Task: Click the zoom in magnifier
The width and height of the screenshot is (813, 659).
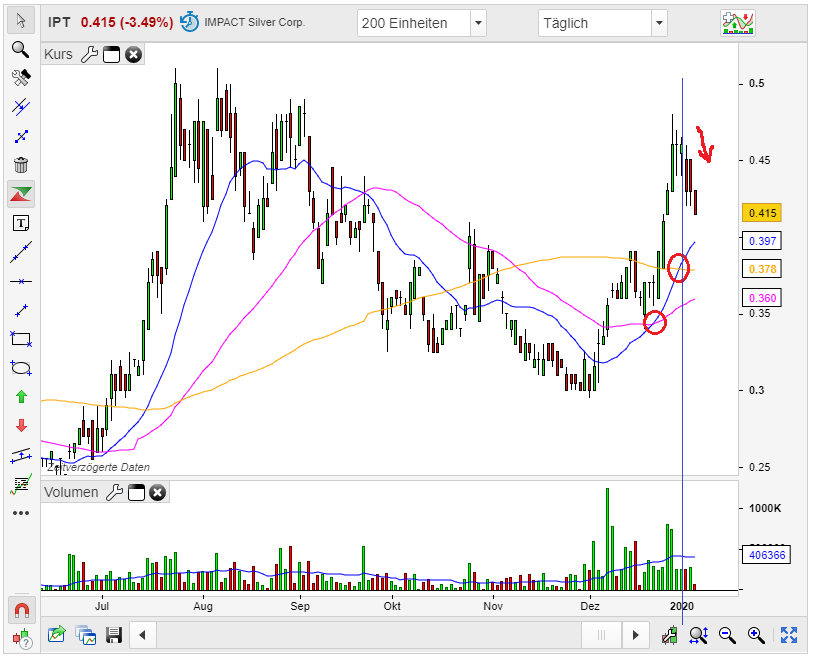Action: point(756,635)
